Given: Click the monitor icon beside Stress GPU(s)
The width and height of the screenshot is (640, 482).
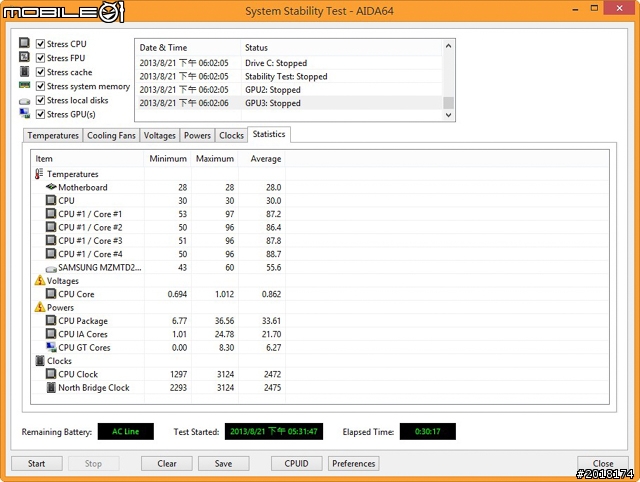Looking at the screenshot, I should (x=24, y=113).
